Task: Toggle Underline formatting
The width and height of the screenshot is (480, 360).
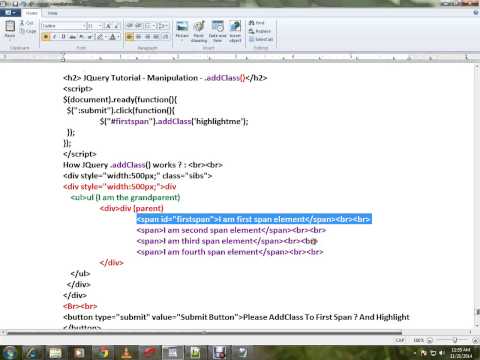Action: (x=63, y=37)
